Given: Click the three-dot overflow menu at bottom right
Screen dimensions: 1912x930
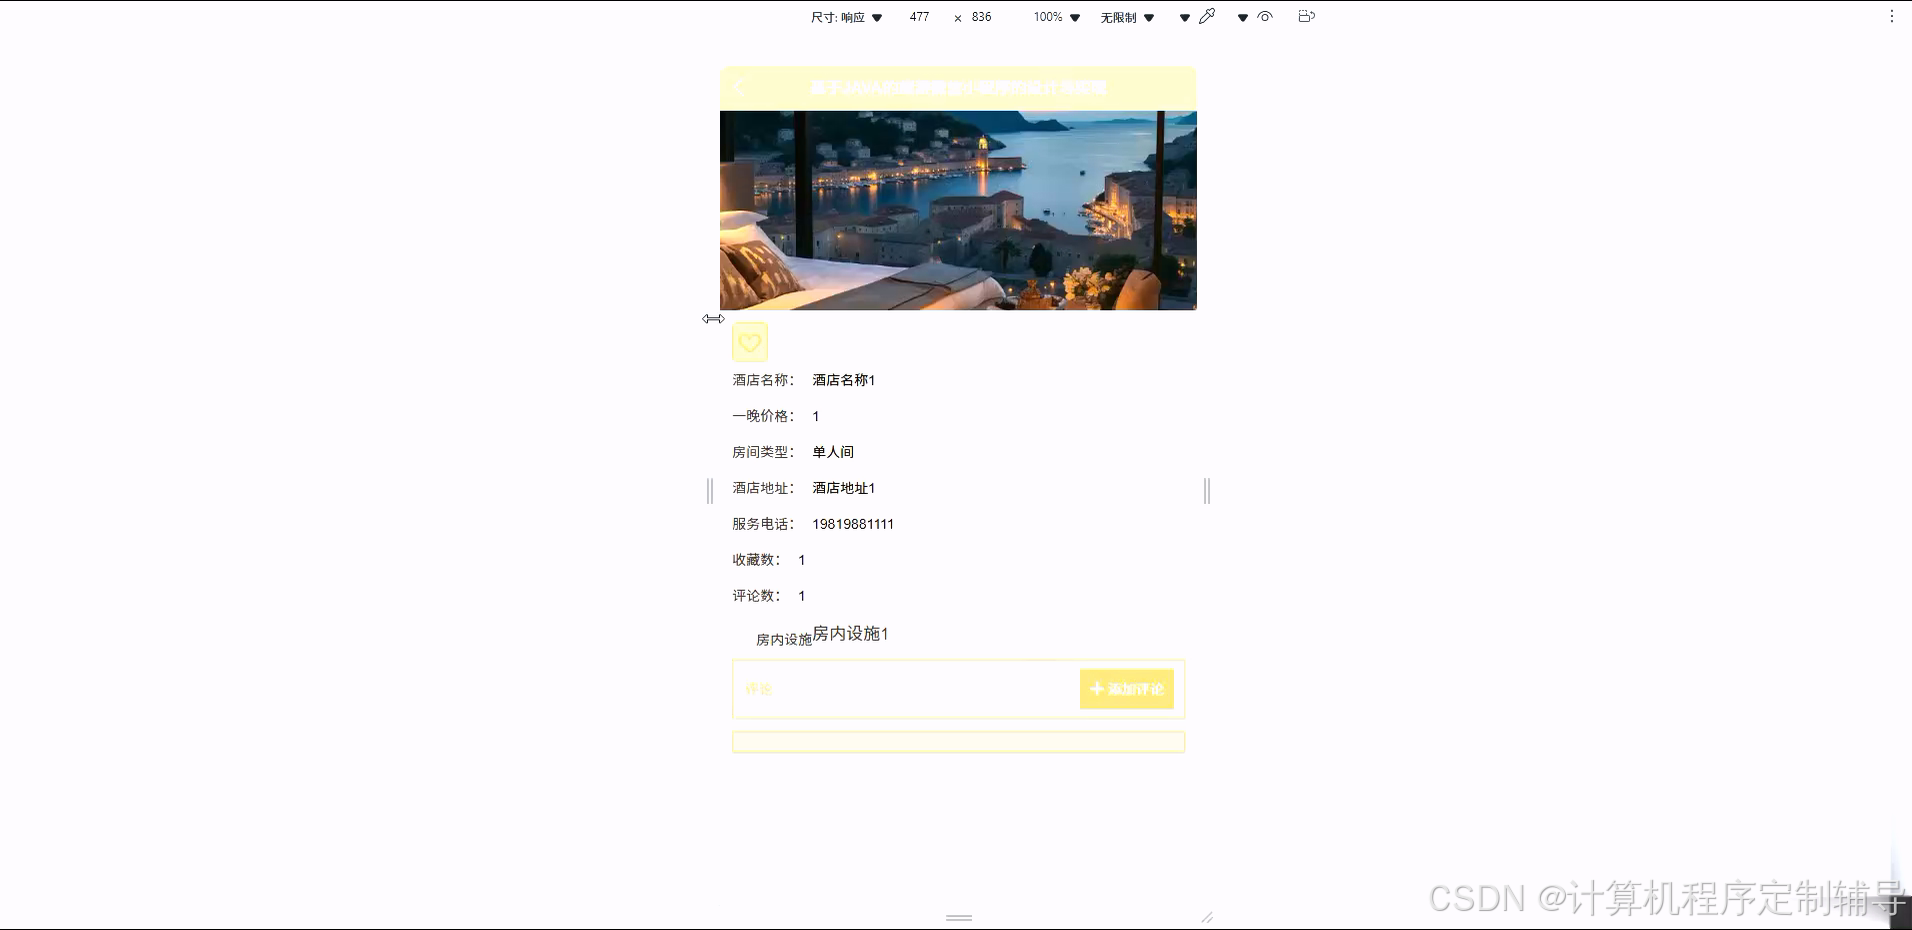Looking at the screenshot, I should click(x=1891, y=15).
